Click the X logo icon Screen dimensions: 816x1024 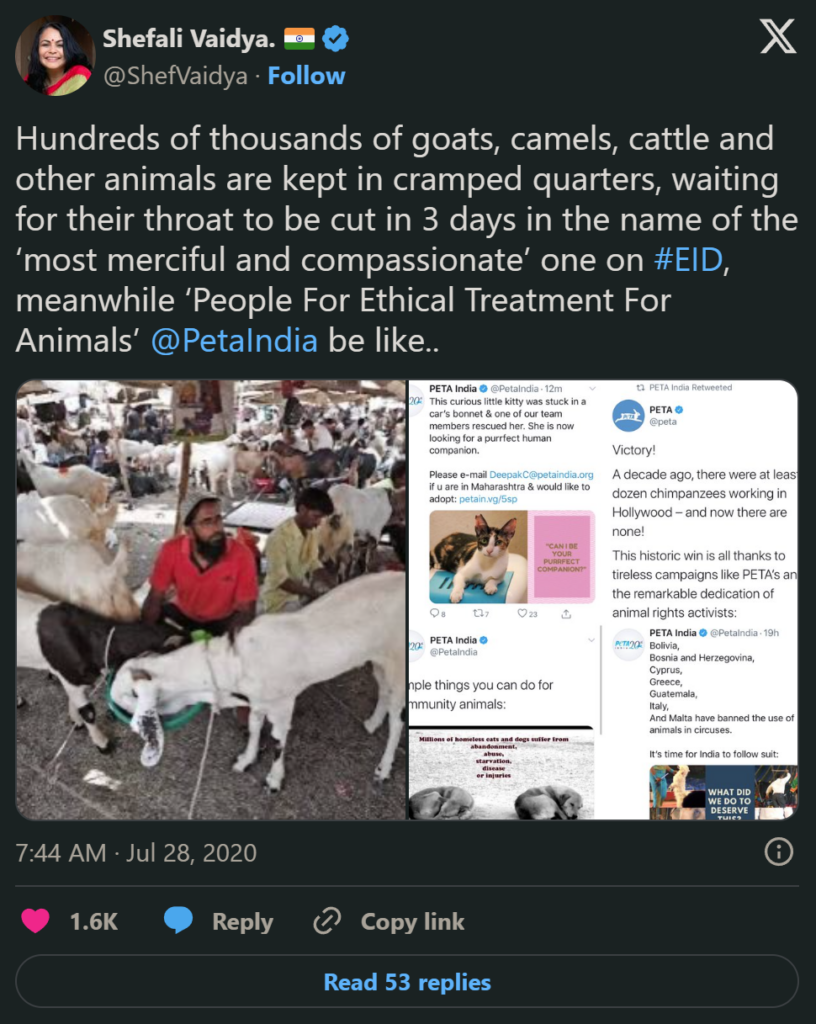(x=778, y=37)
